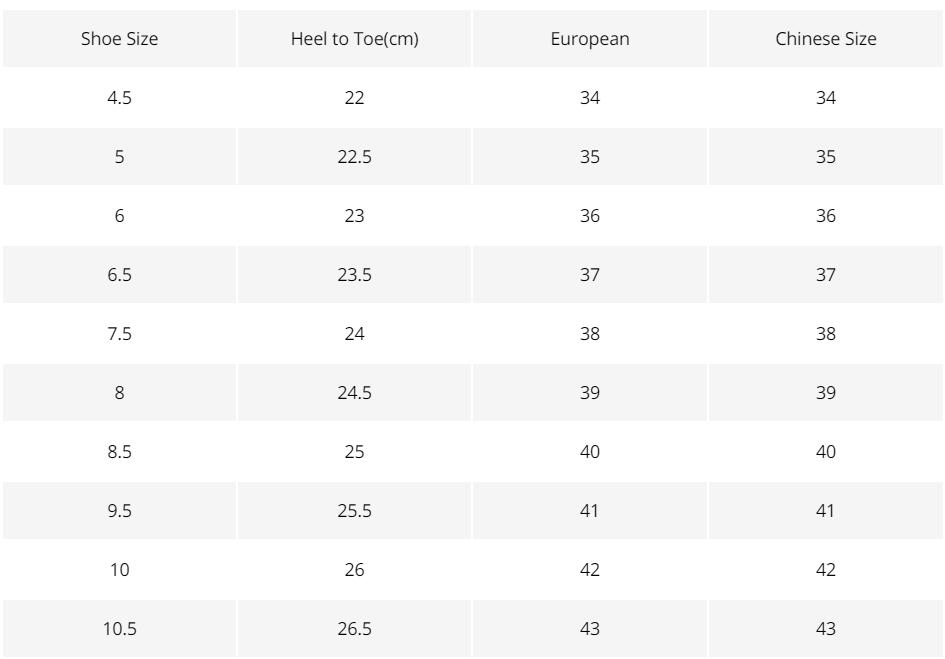Click Chinese size 37 cell
Image resolution: width=945 pixels, height=659 pixels.
(826, 275)
